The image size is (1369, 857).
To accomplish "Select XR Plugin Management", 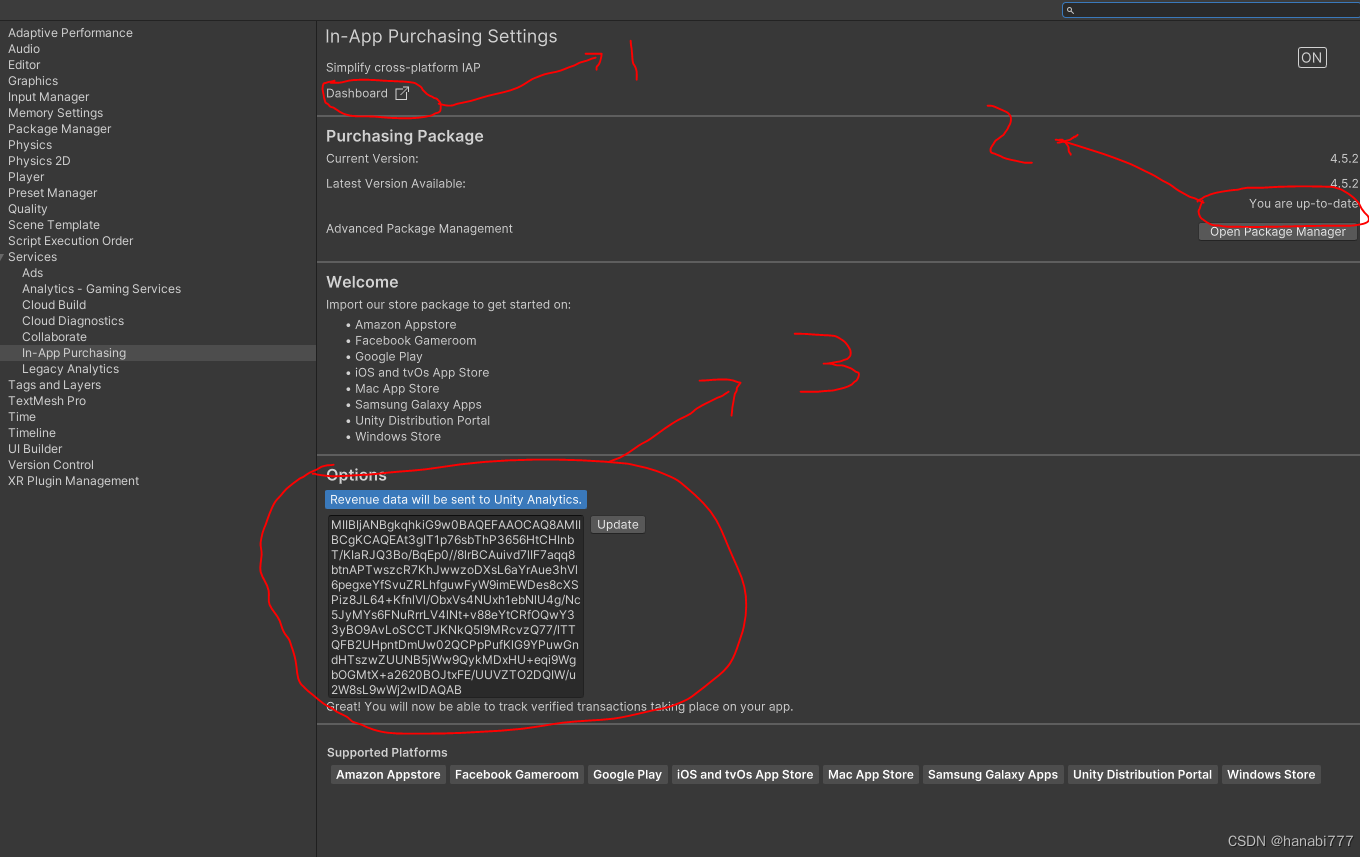I will click(x=74, y=481).
